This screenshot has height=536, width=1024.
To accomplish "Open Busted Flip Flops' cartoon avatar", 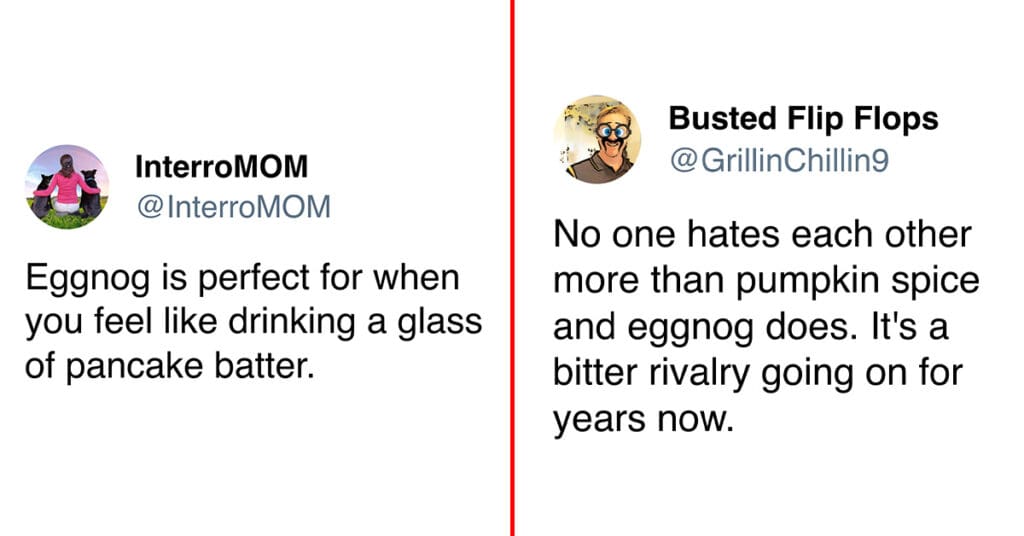I will [598, 139].
